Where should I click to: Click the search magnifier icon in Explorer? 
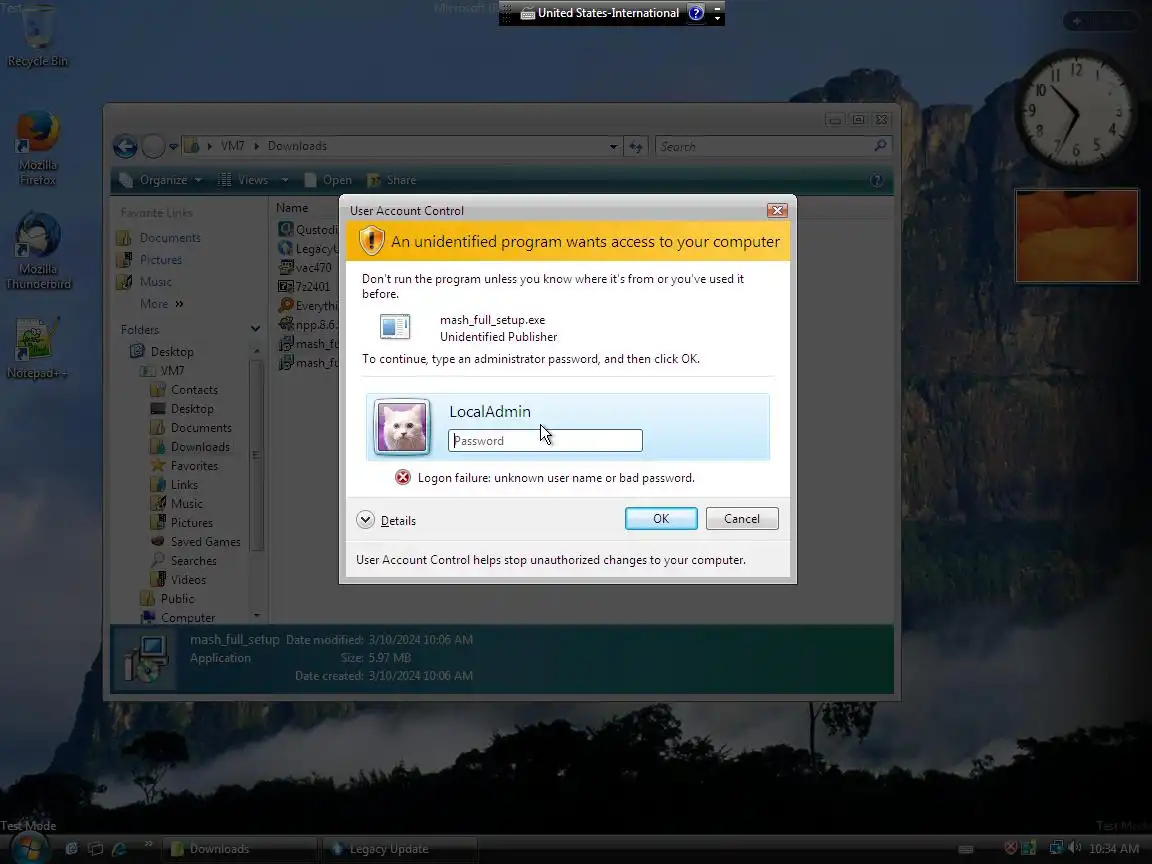pos(880,146)
